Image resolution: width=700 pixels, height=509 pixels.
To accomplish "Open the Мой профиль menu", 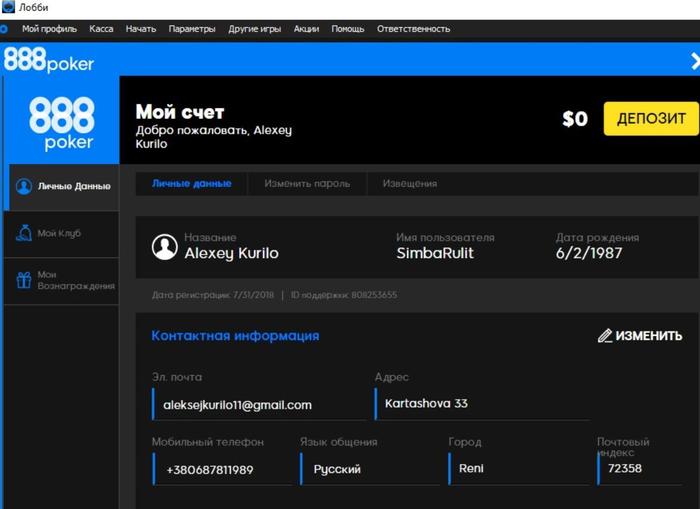I will point(49,29).
